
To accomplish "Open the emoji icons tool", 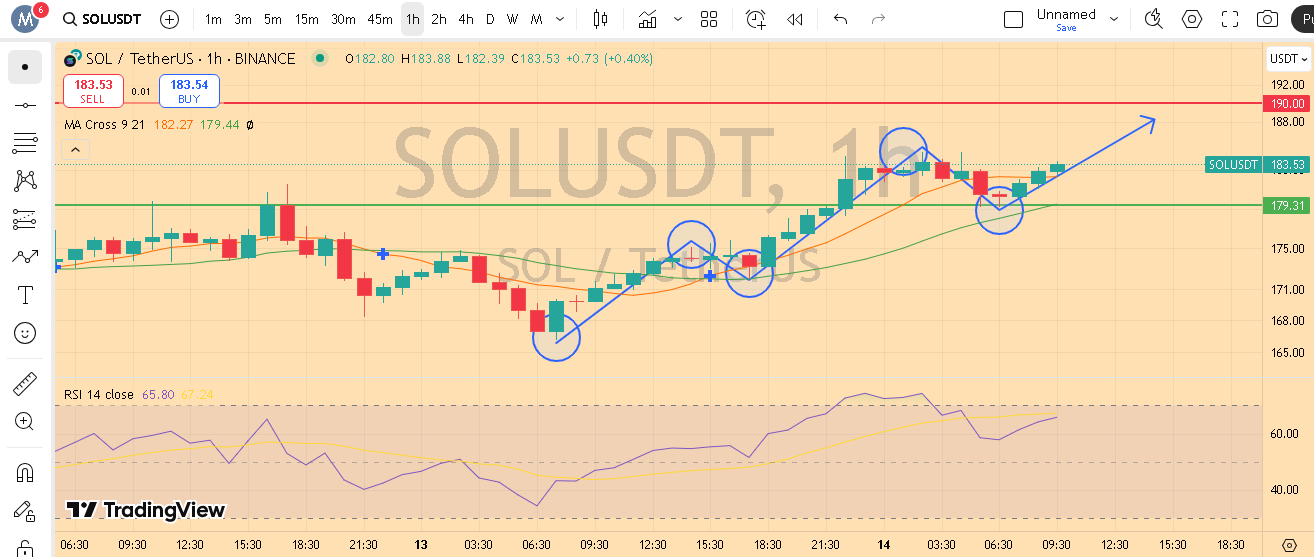I will (x=25, y=333).
